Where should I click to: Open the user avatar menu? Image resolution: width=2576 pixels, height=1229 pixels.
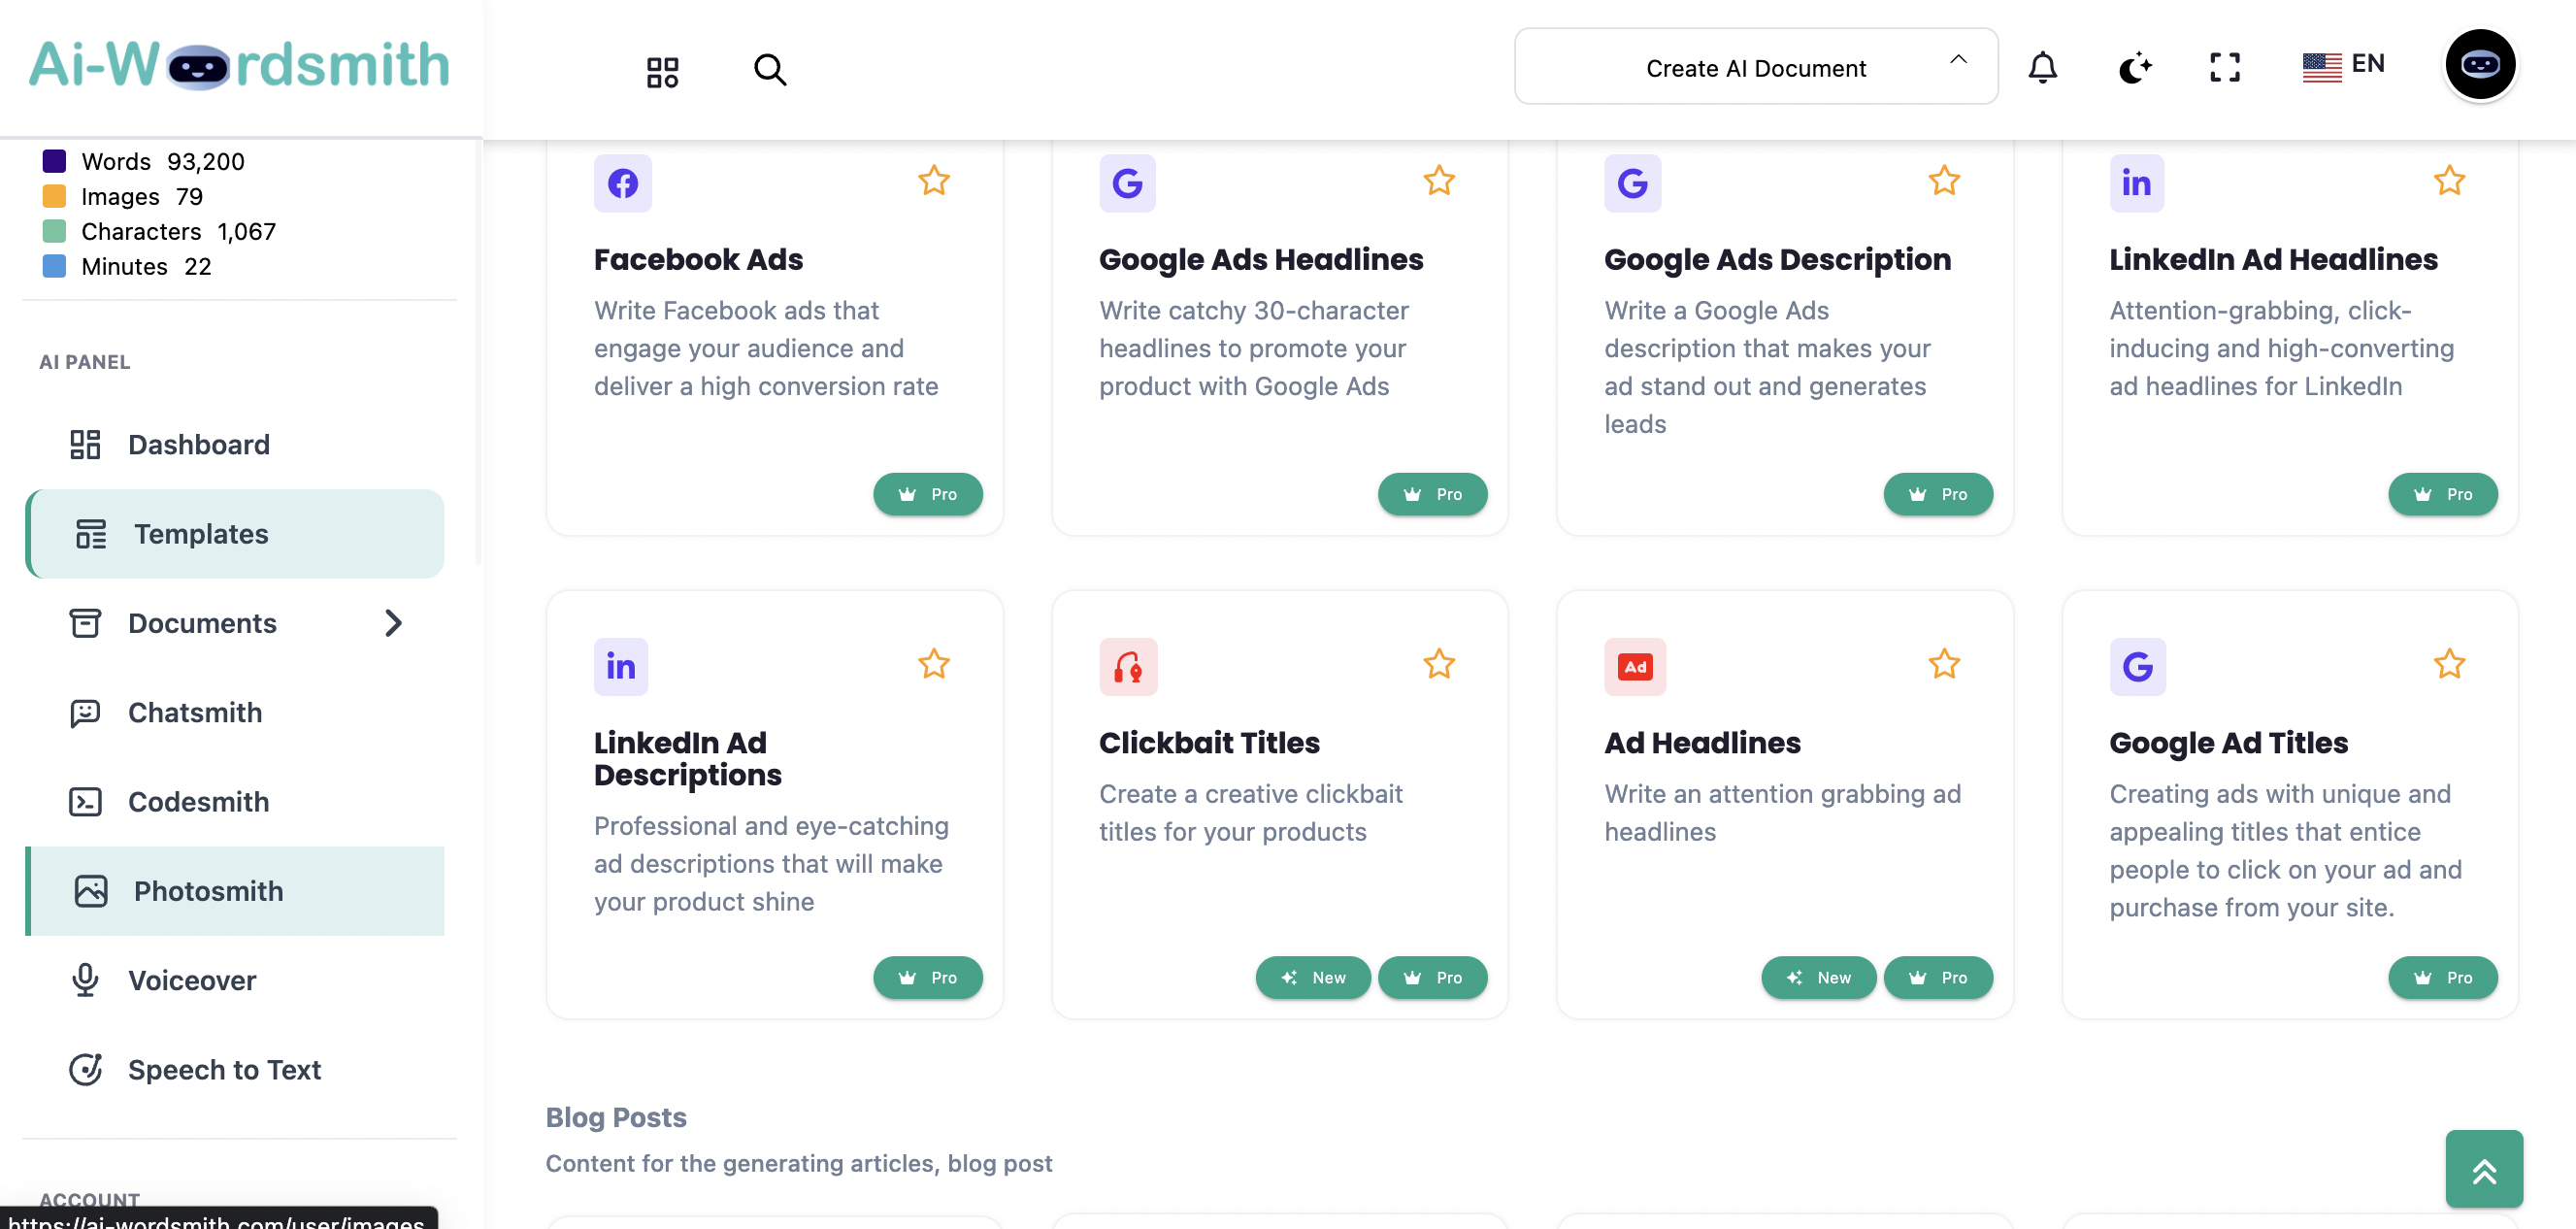pos(2480,65)
